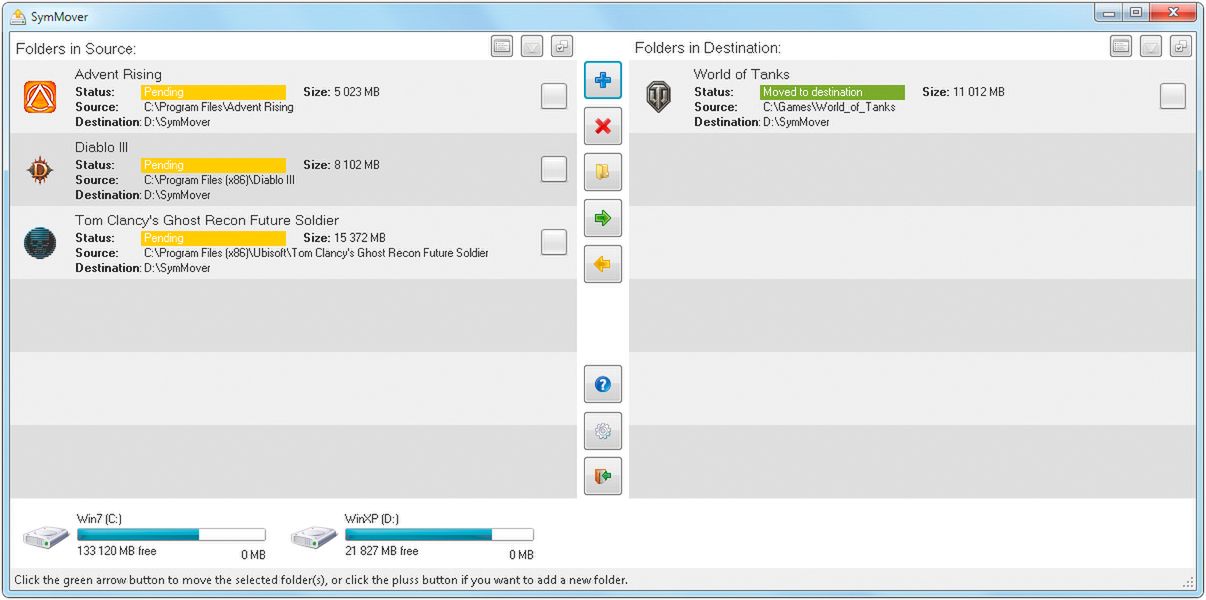Click the Advent Rising game icon
Screen dimensions: 1206x600
coord(40,97)
